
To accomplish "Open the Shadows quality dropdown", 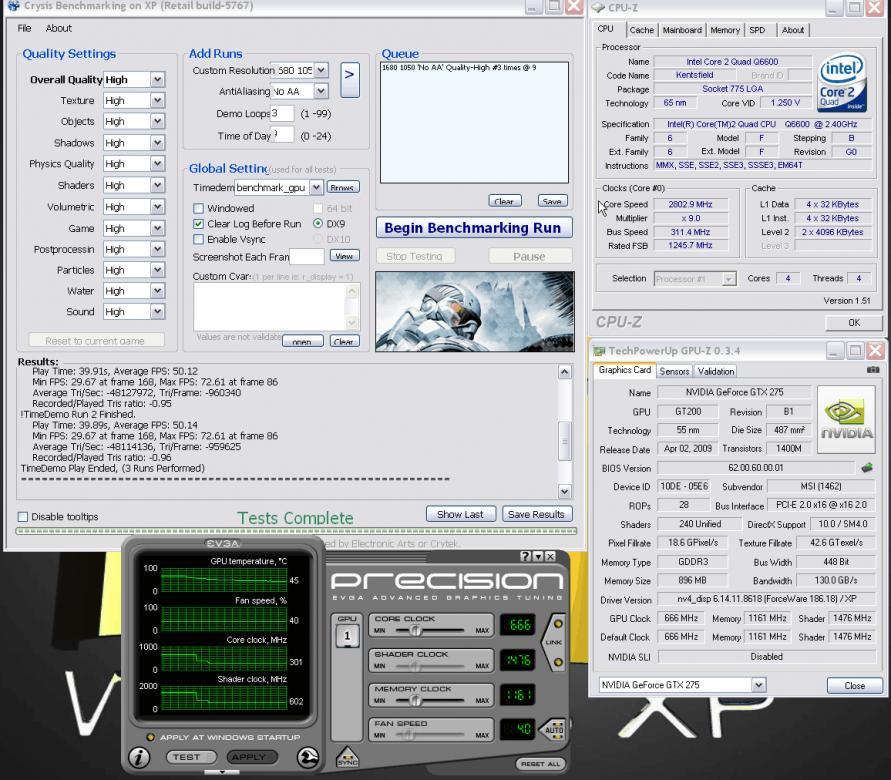I will click(x=157, y=143).
